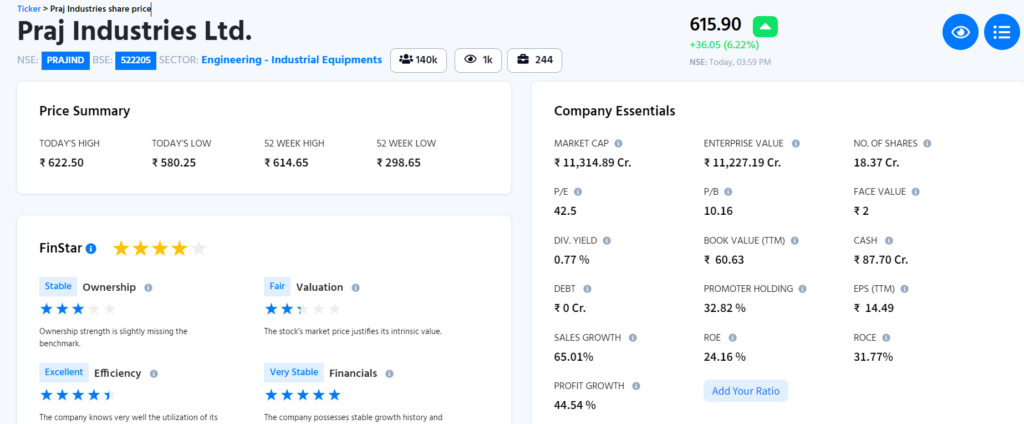1024x424 pixels.
Task: Open the info icon beside FinStar
Action: pyautogui.click(x=91, y=248)
